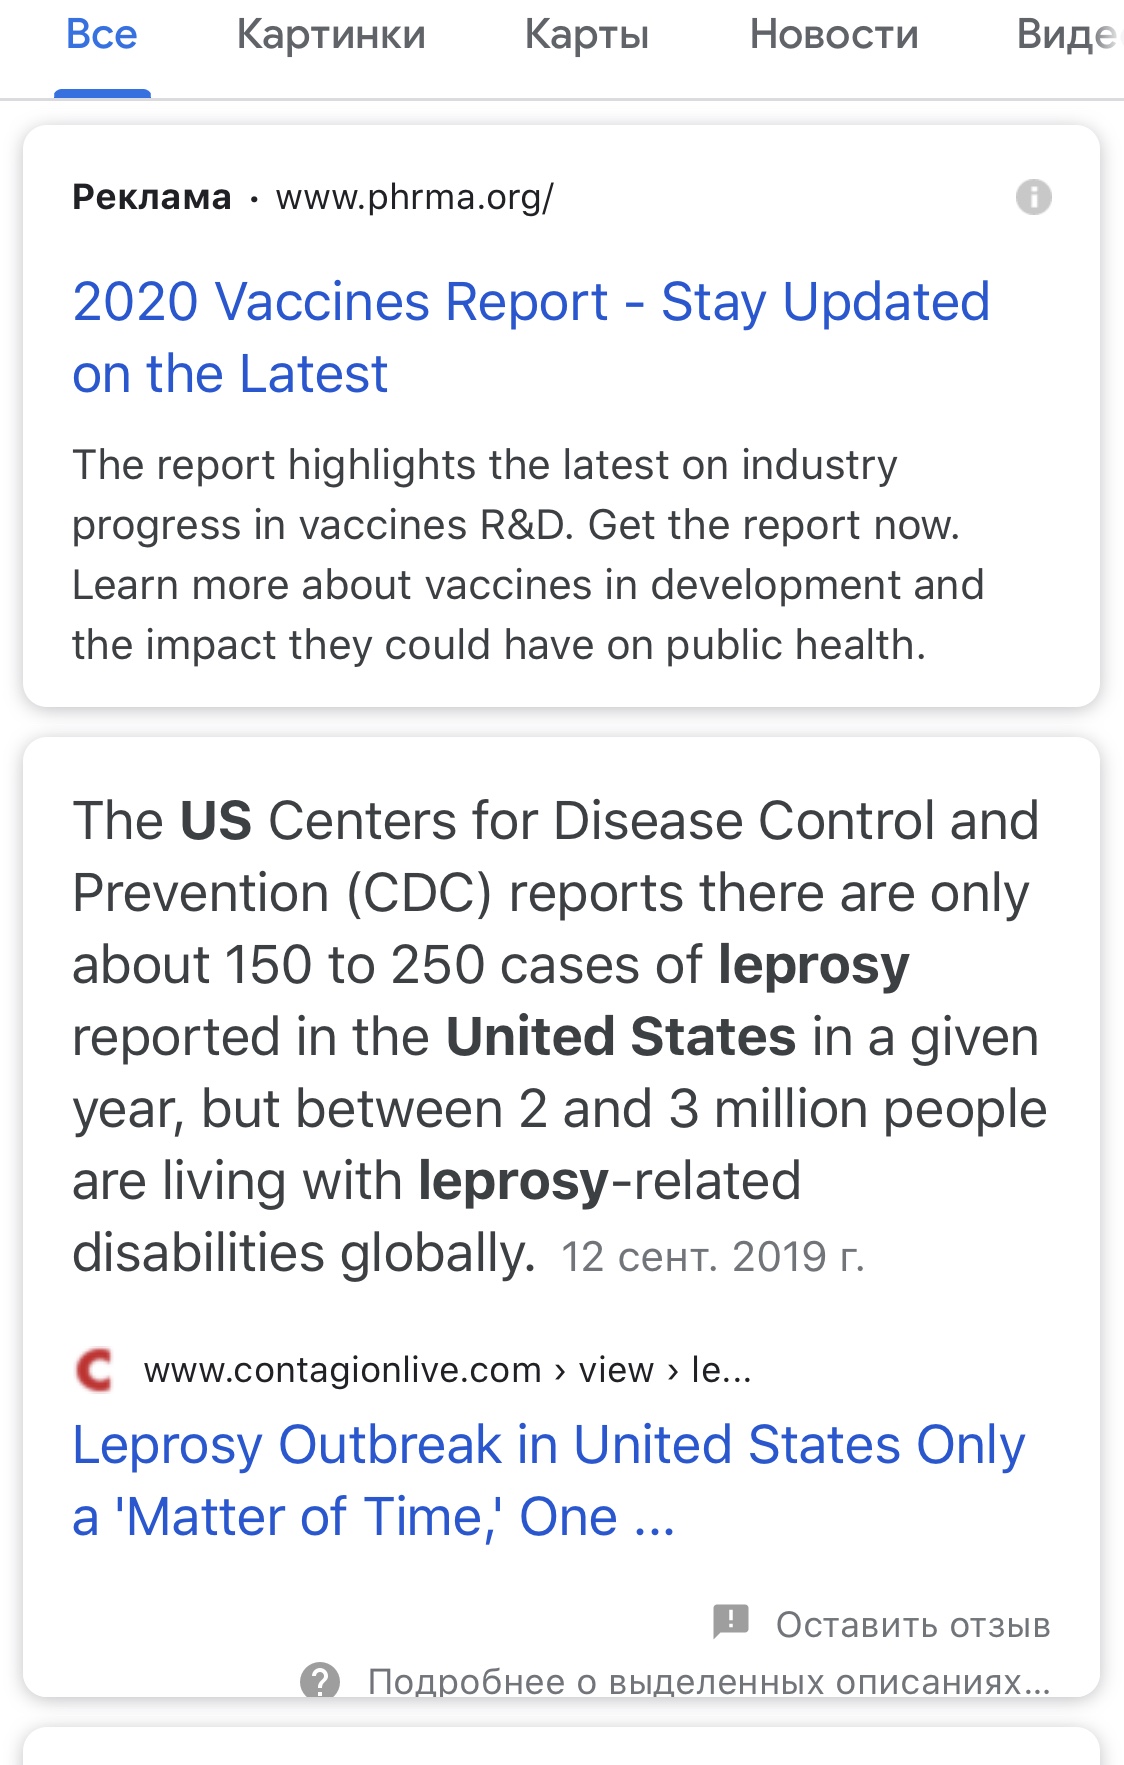Click the Contagionlive site favicon

click(x=95, y=1369)
